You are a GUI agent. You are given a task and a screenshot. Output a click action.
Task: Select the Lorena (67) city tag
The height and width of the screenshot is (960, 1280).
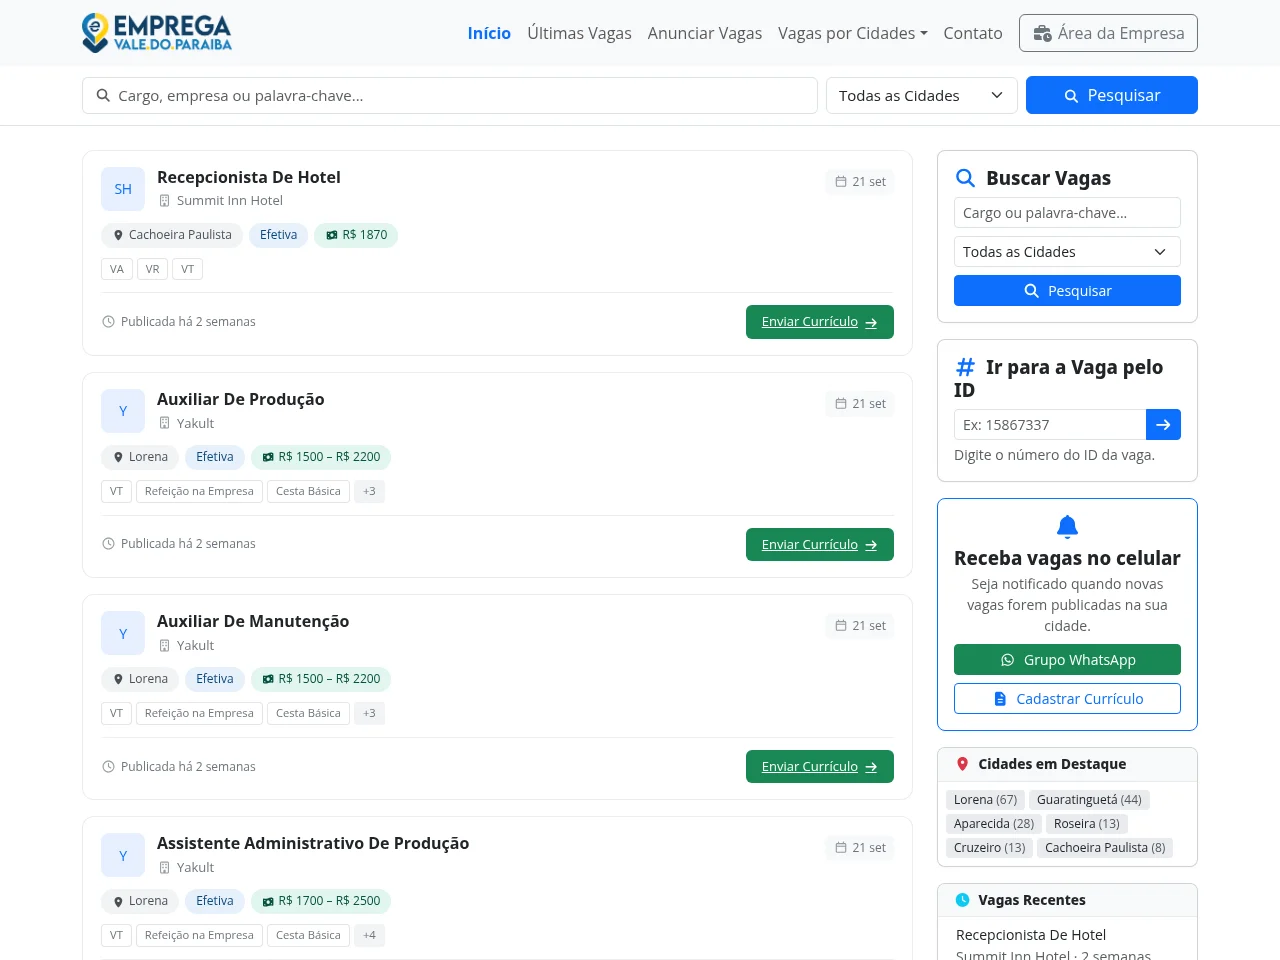point(985,800)
